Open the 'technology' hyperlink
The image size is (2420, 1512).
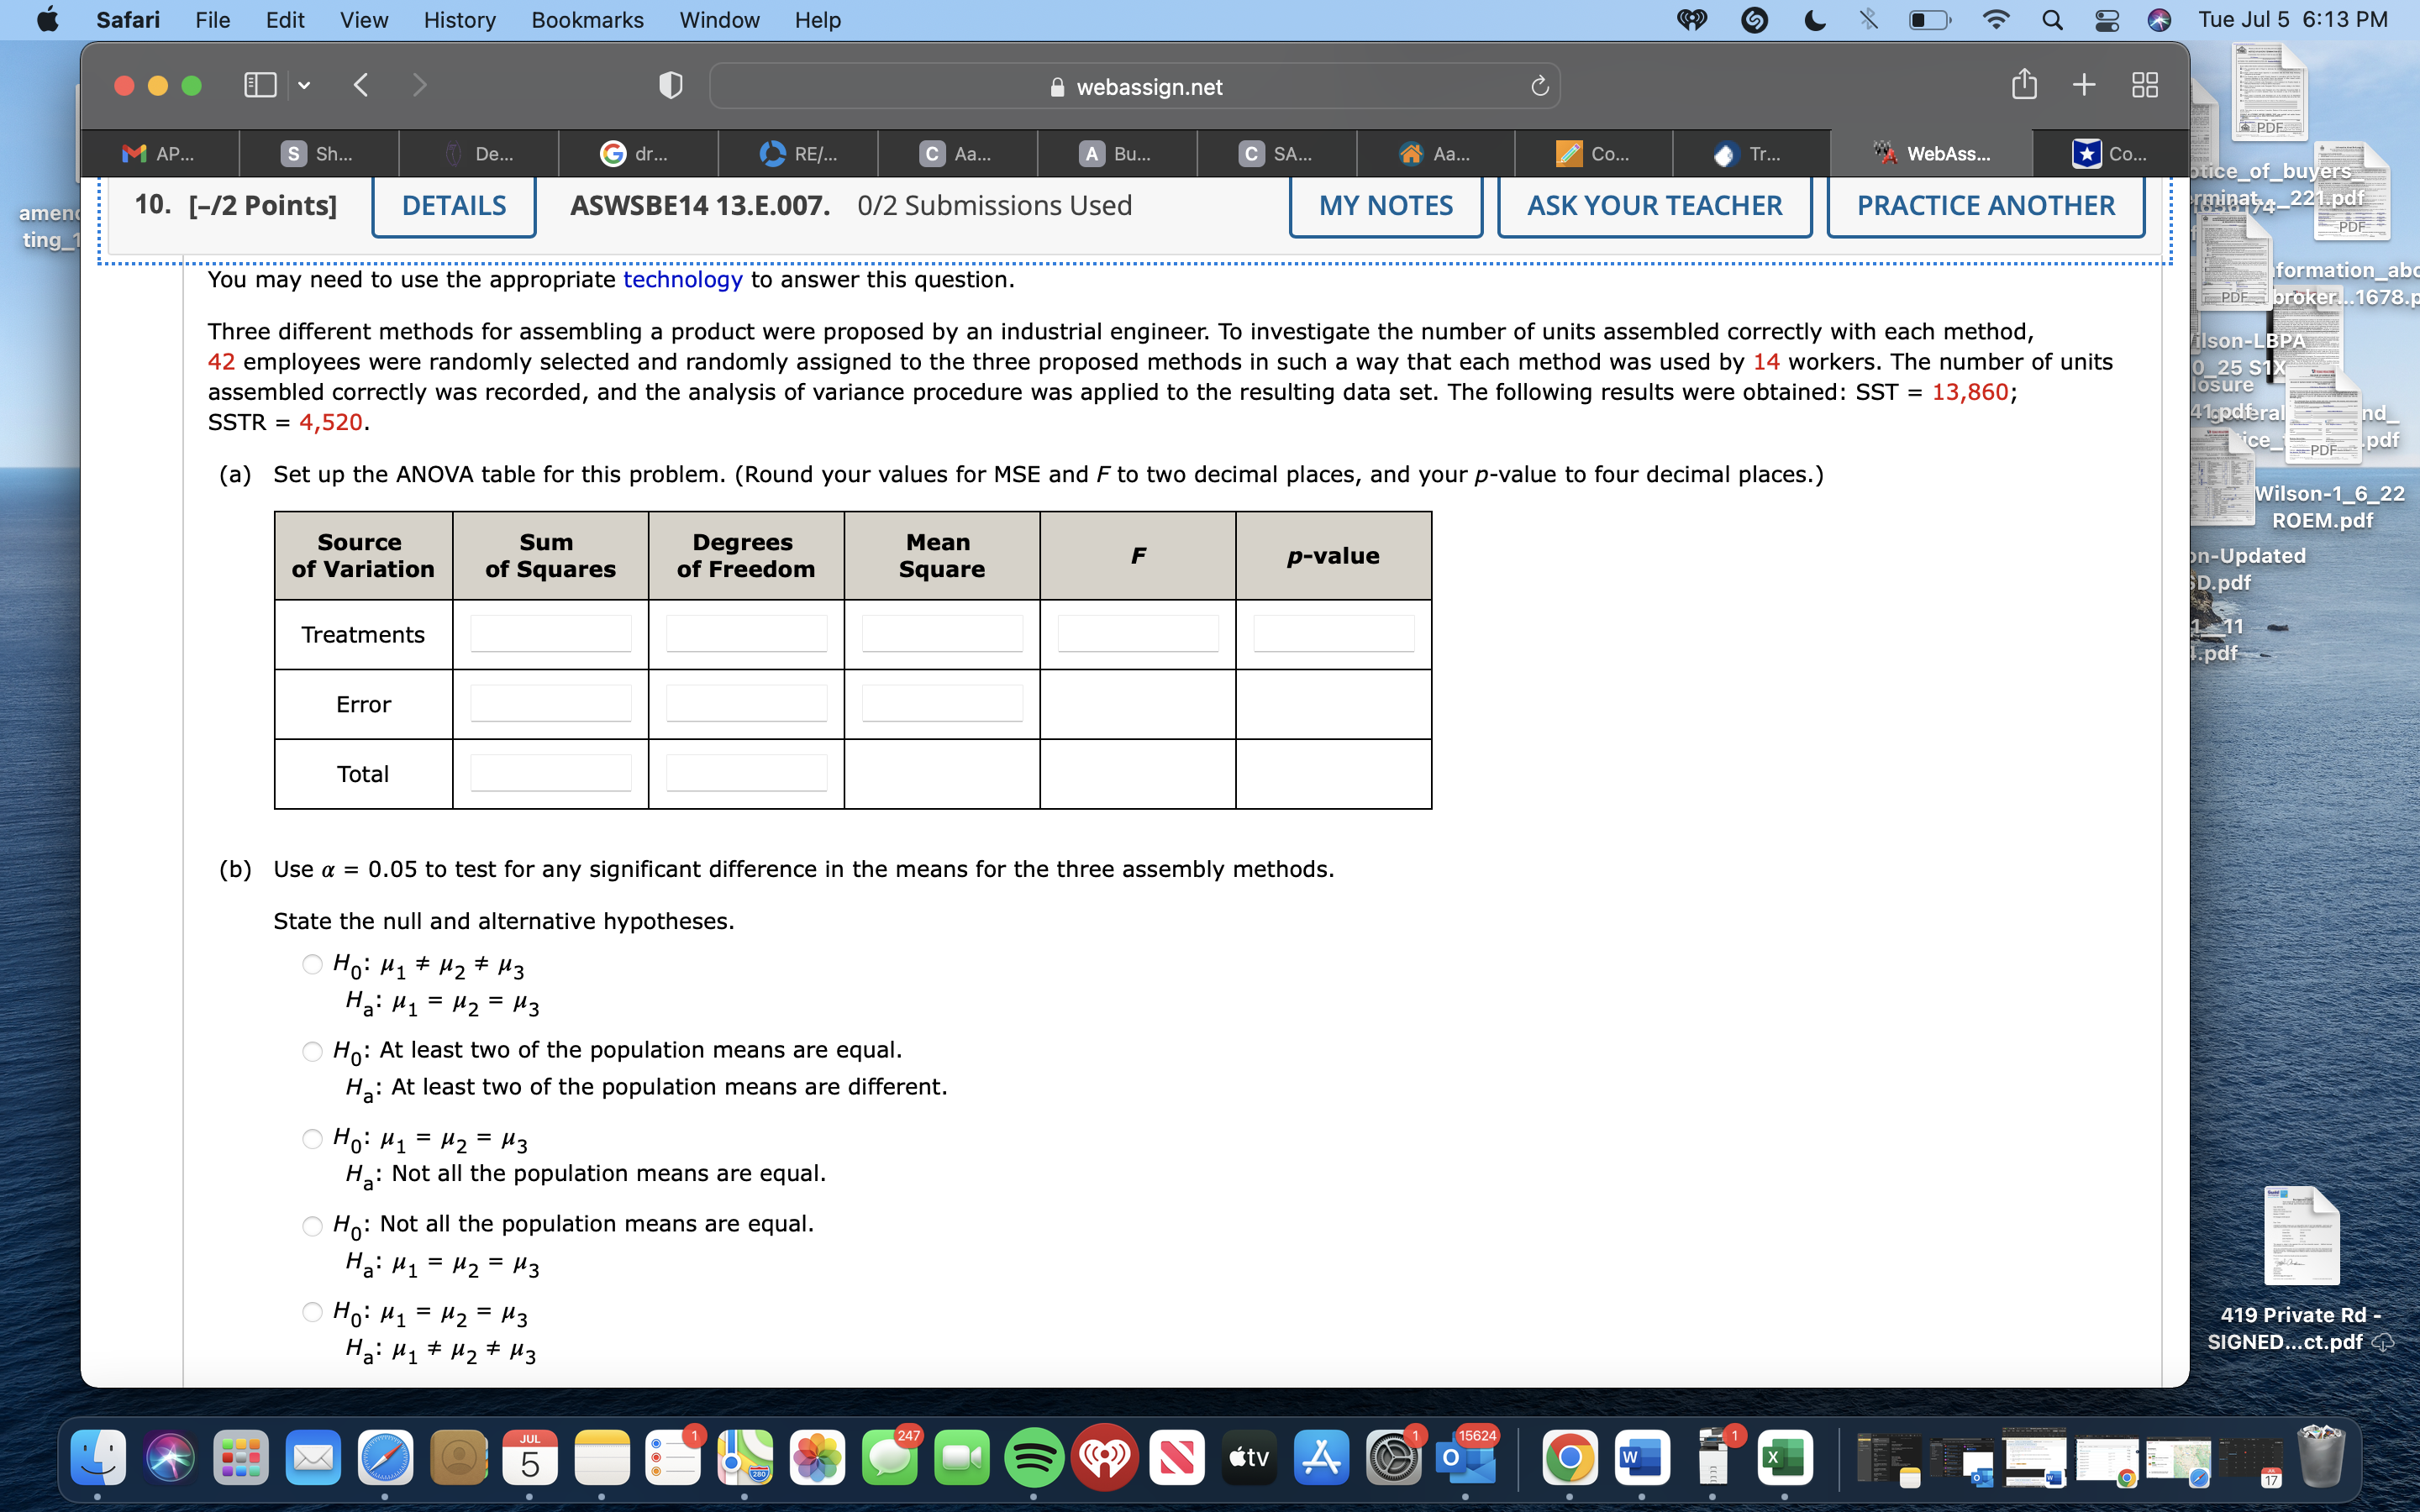(x=683, y=280)
